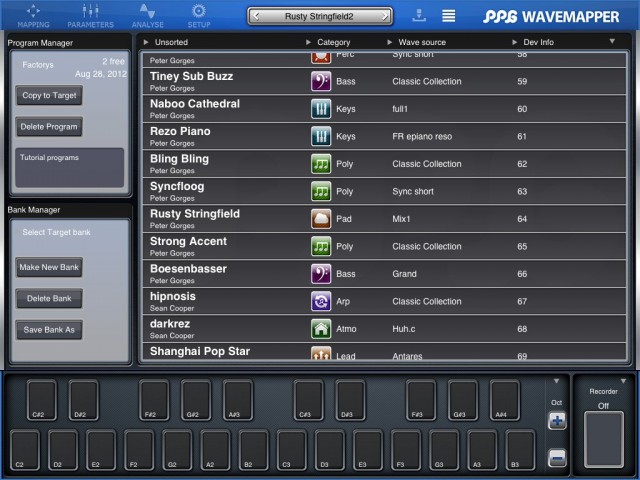Open the Wave source column dropdown

click(x=389, y=43)
